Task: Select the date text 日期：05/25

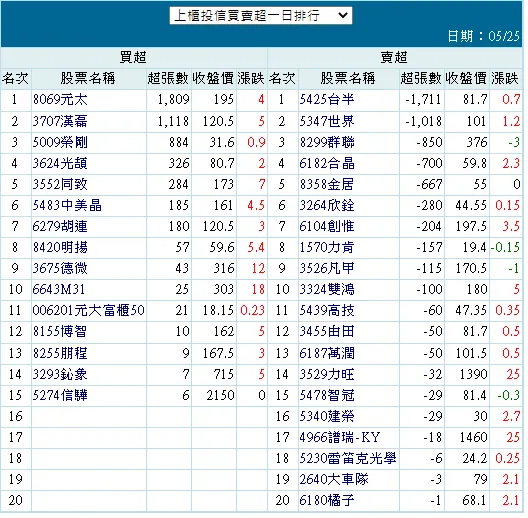Action: pos(484,36)
